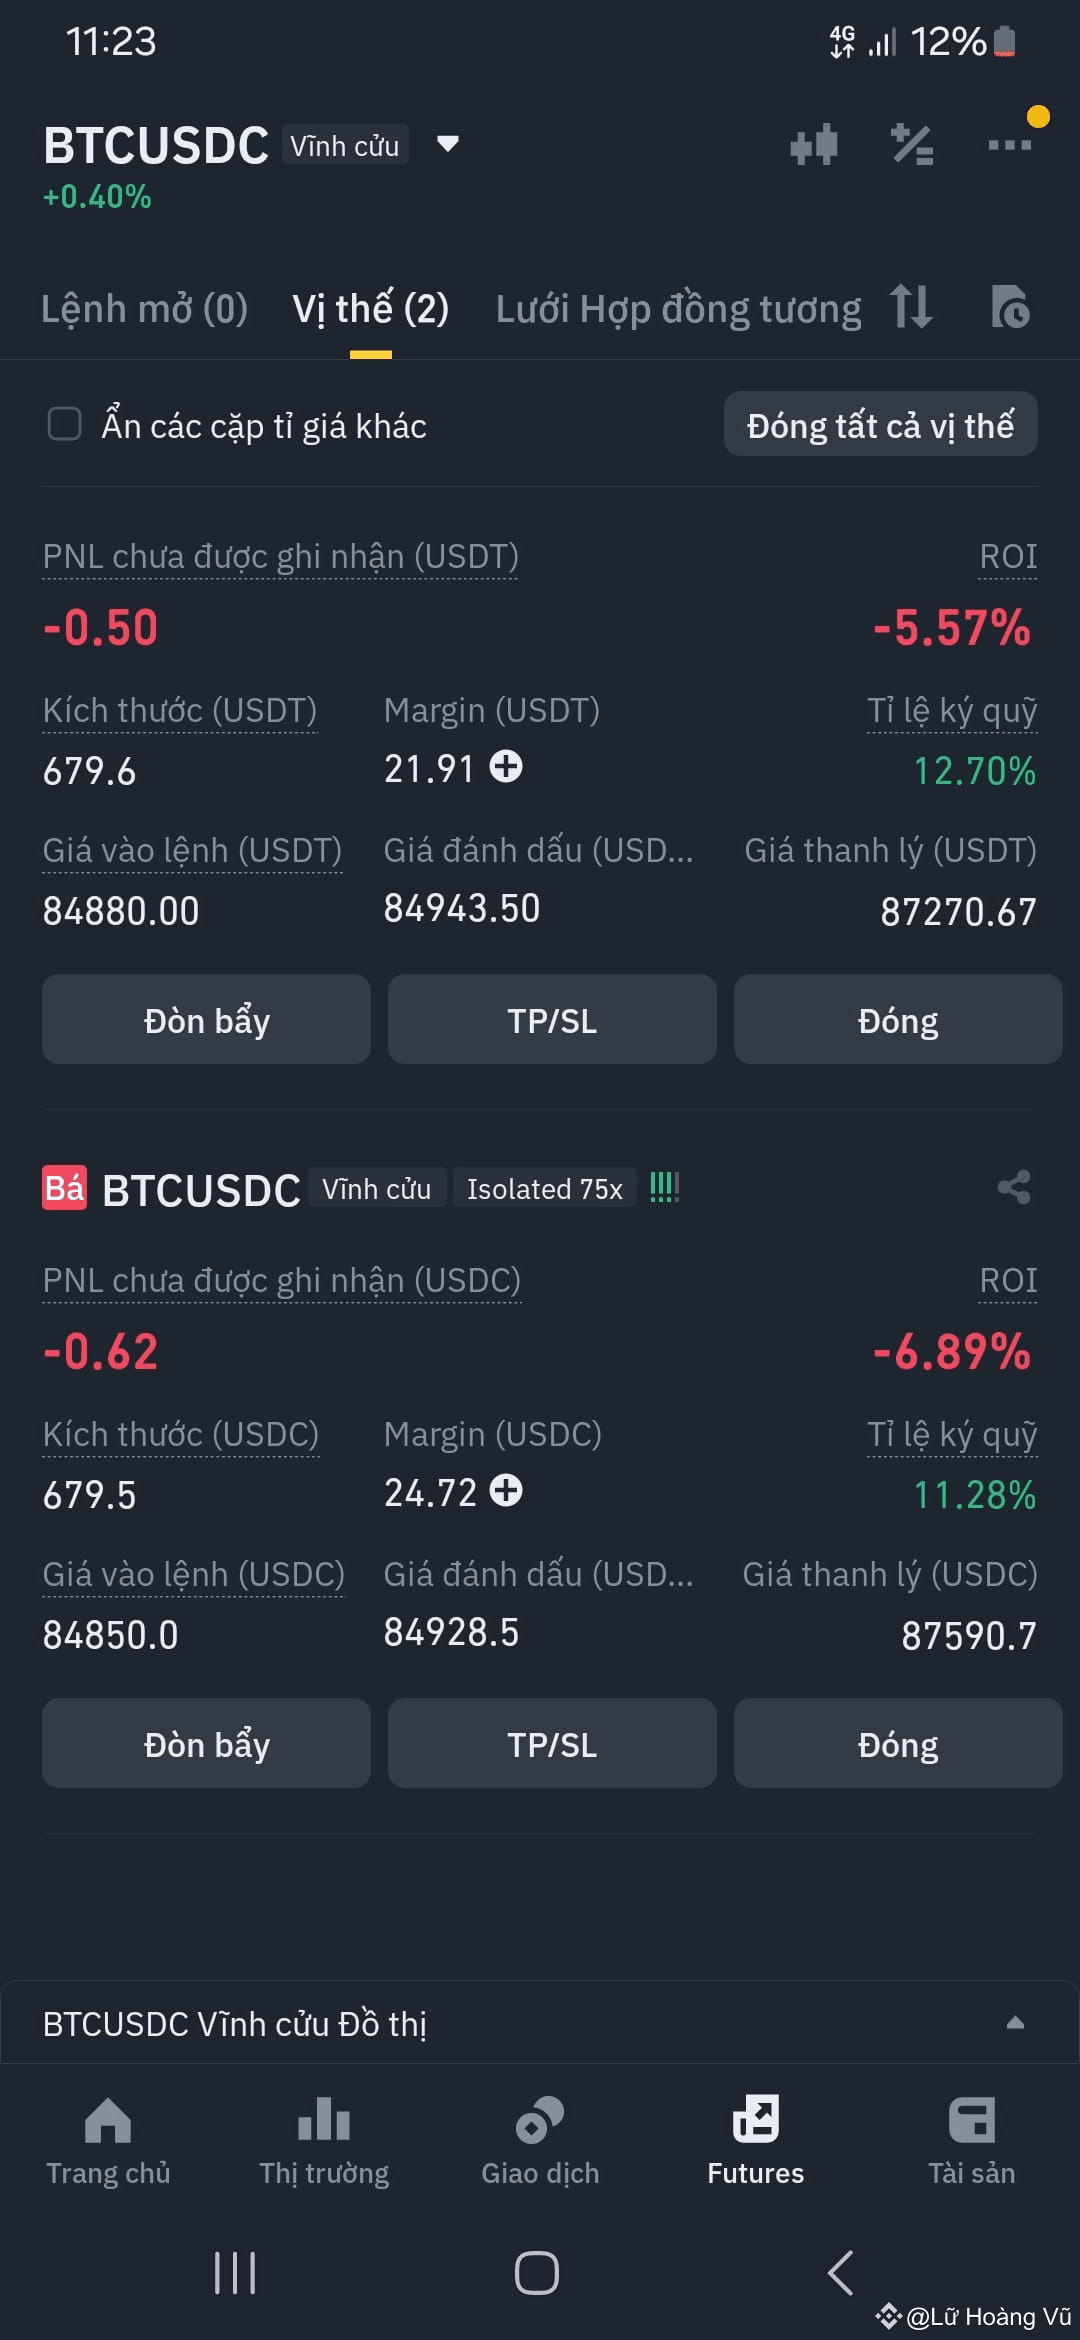Image resolution: width=1080 pixels, height=2340 pixels.
Task: Switch to Lệnh mở (0) tab
Action: [x=145, y=309]
